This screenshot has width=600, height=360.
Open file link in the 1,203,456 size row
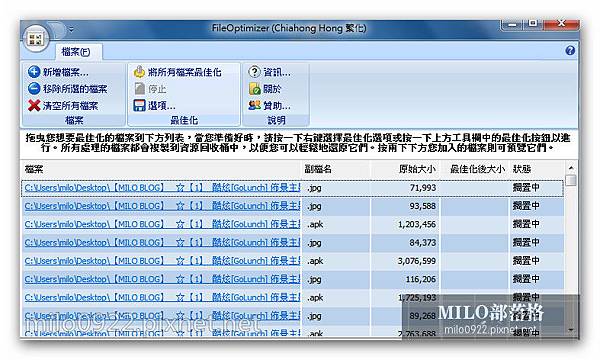(162, 224)
